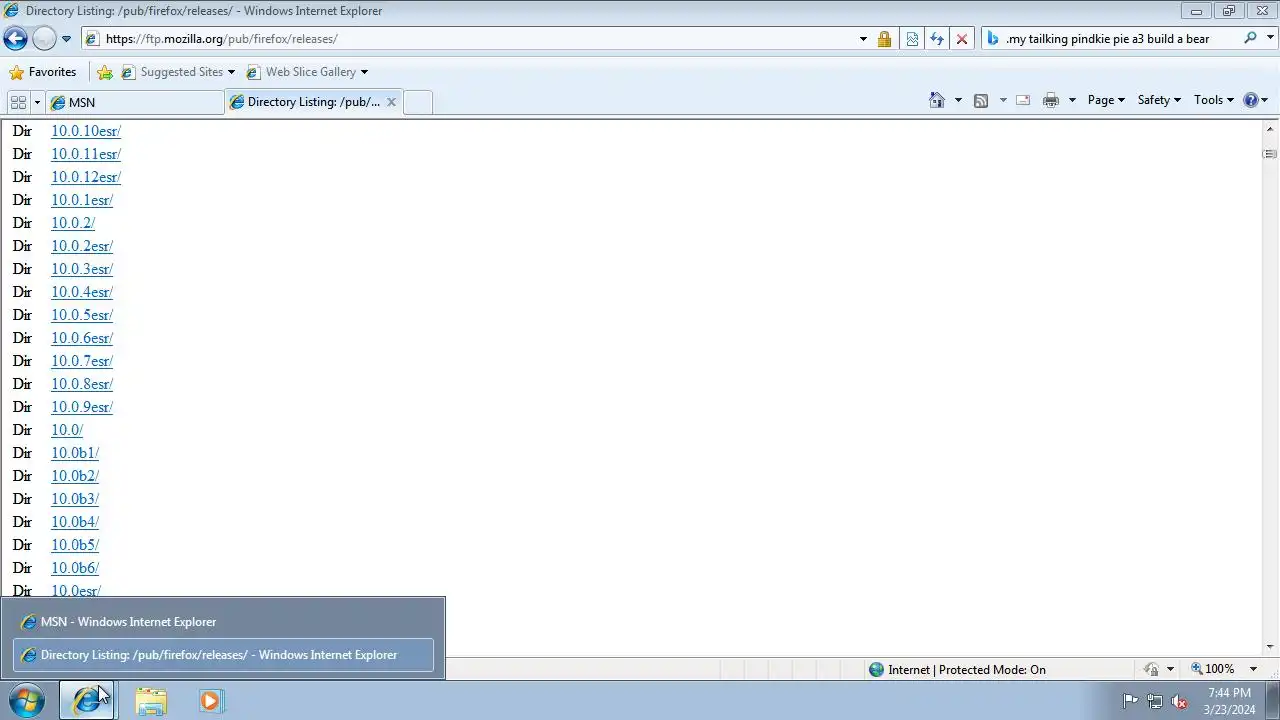Click the Home icon in command bar
Viewport: 1280px width, 720px height.
tap(937, 100)
